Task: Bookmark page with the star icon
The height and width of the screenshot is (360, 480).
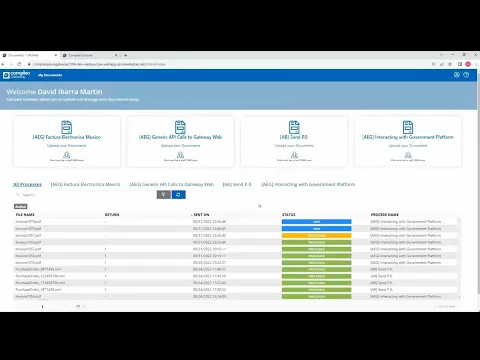Action: pos(450,64)
